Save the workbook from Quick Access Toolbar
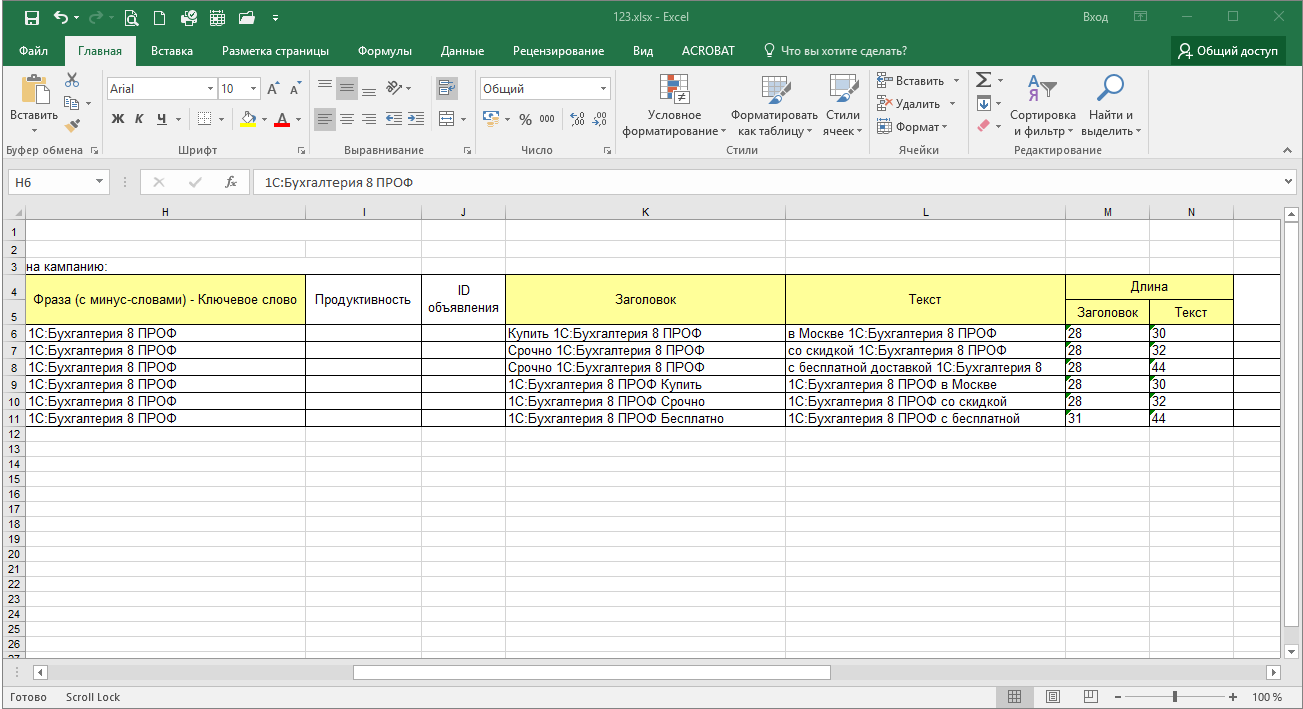1303x709 pixels. (x=32, y=17)
